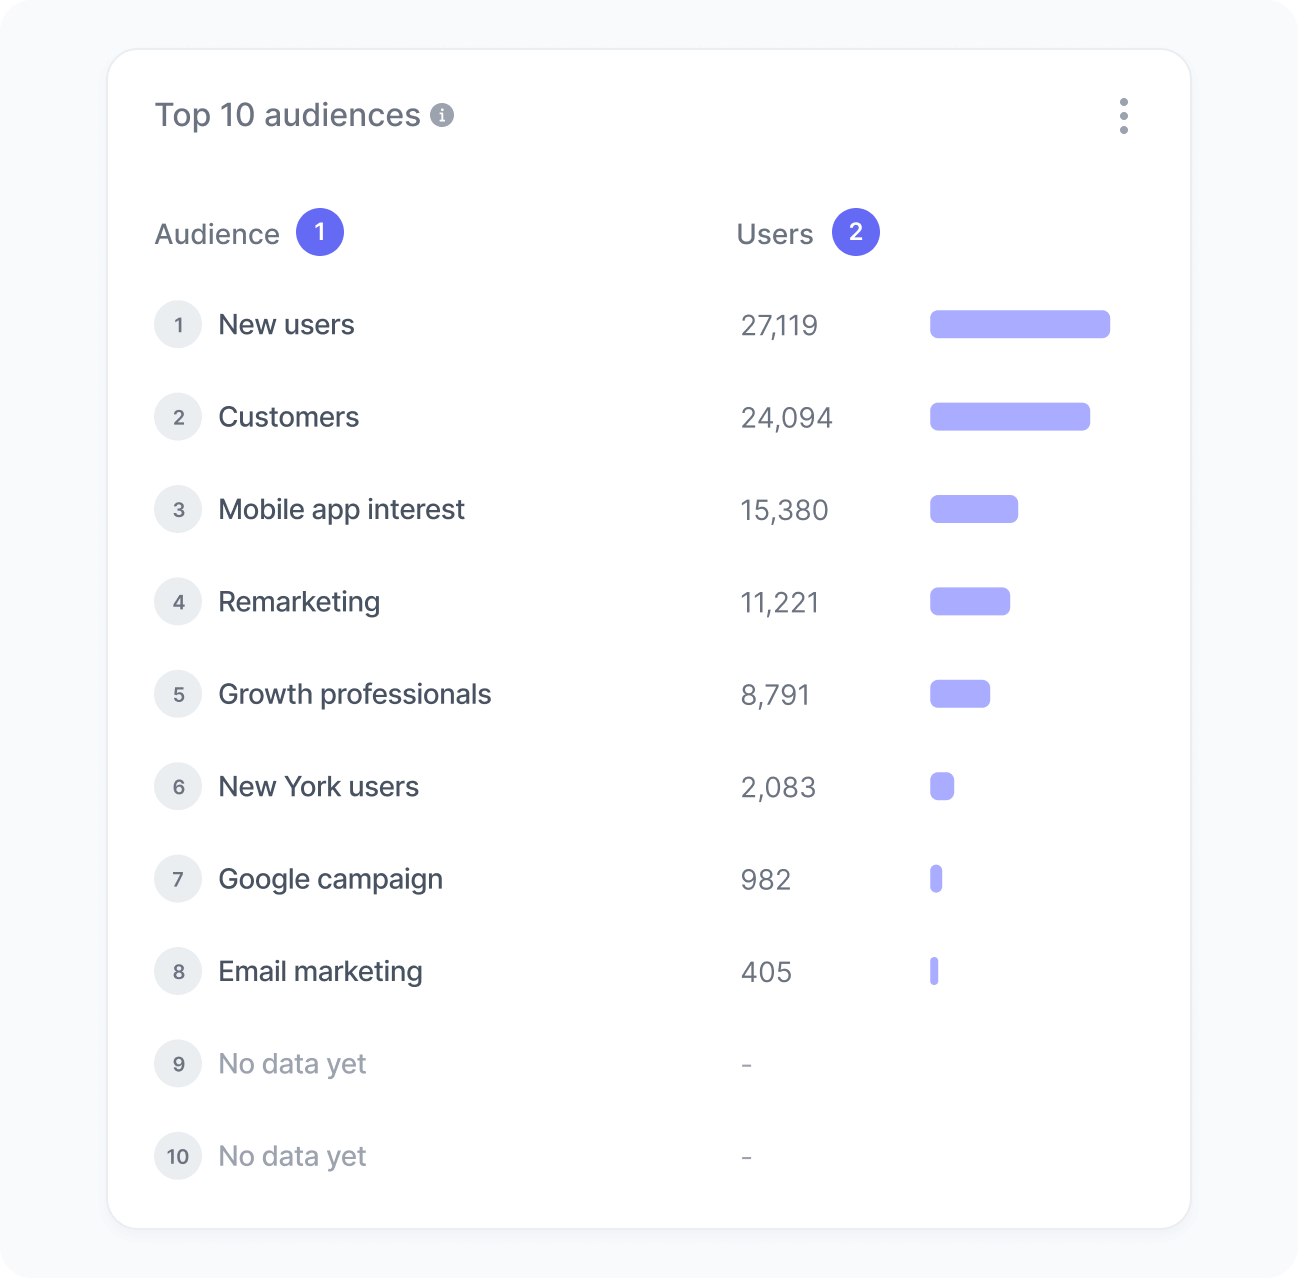
Task: Click the Users column badge numbered 2
Action: (x=856, y=232)
